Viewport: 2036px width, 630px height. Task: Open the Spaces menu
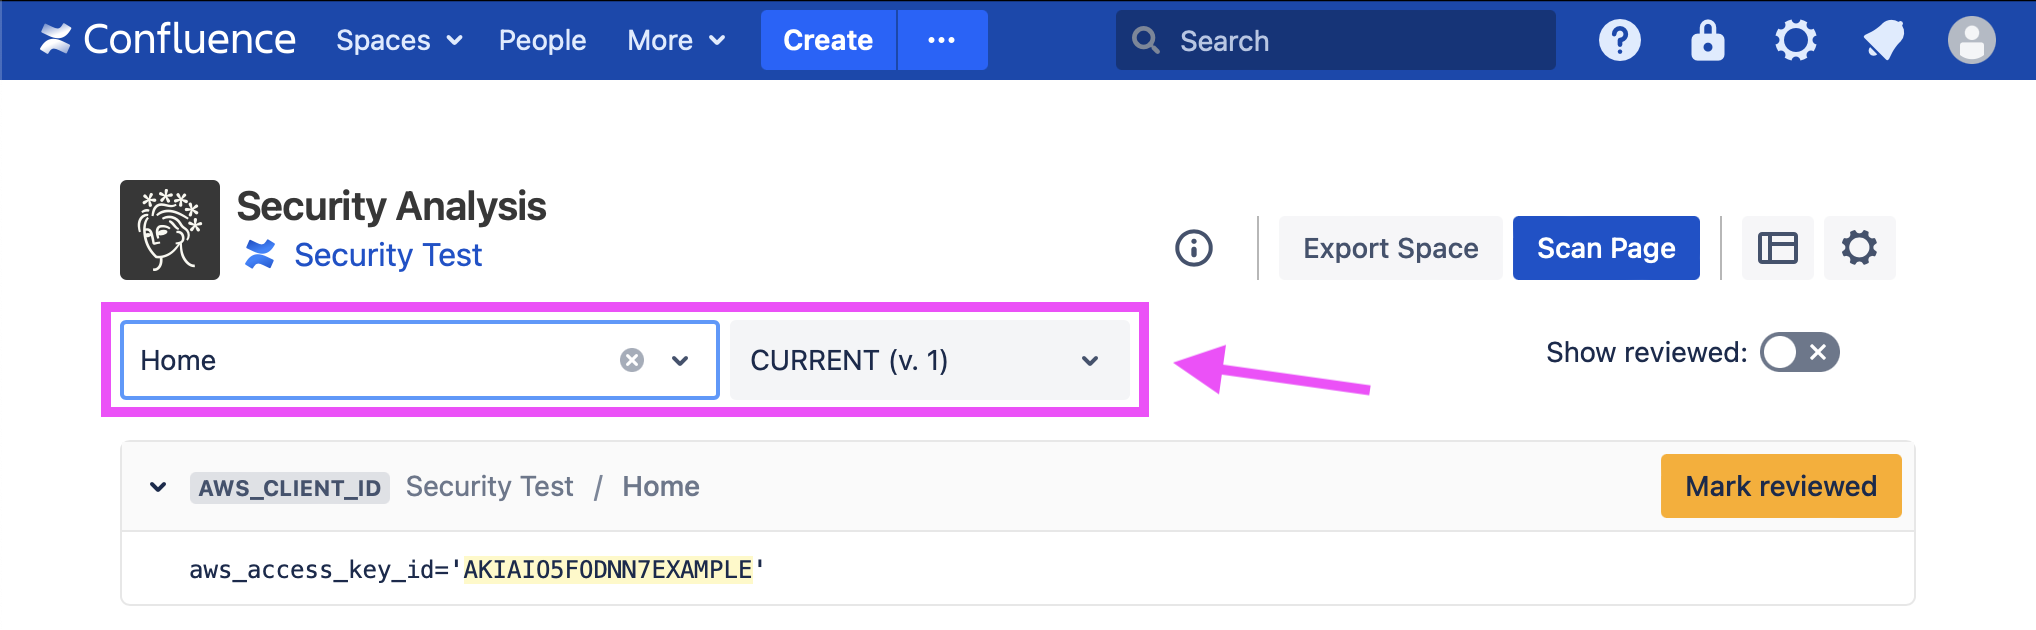pos(399,41)
